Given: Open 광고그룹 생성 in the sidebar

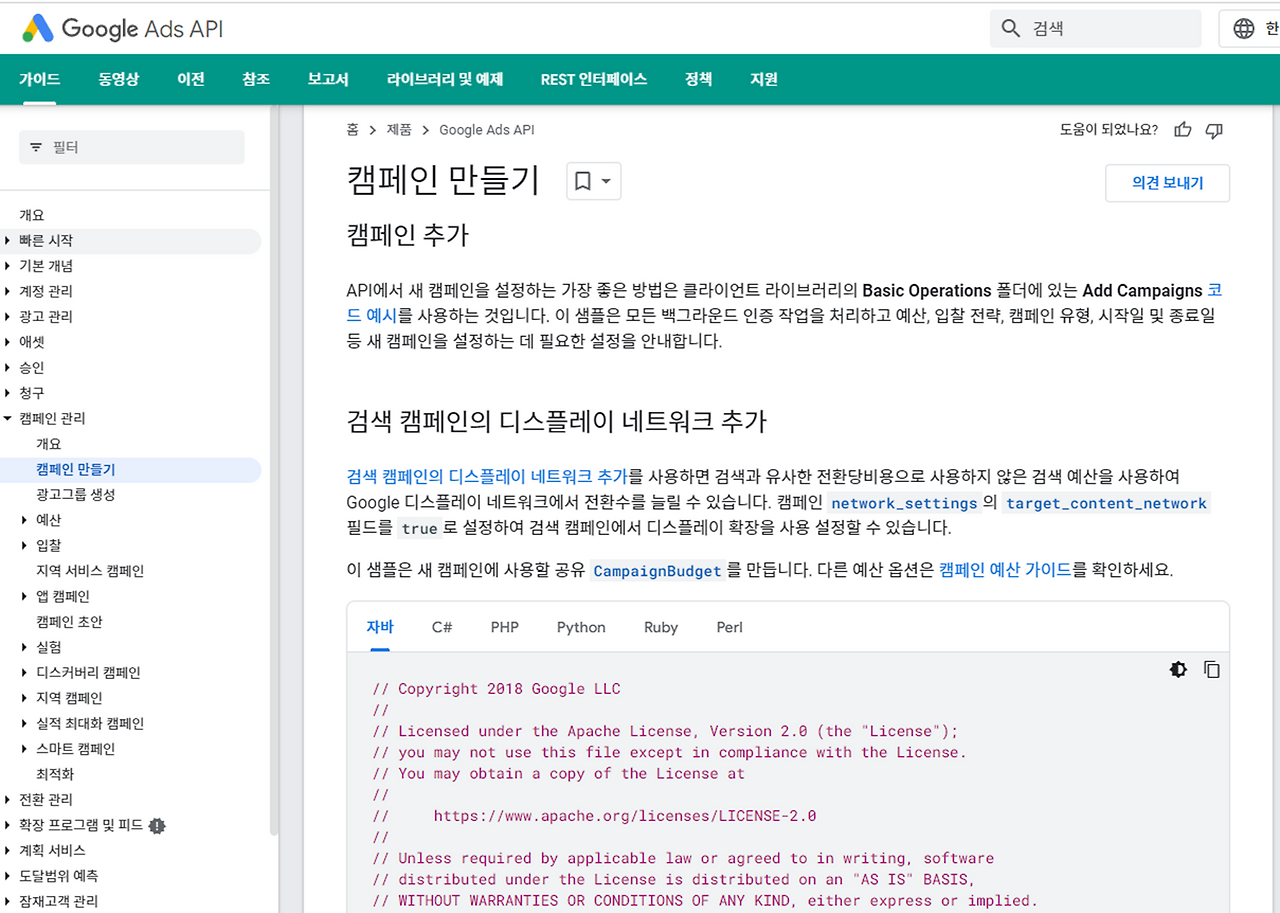Looking at the screenshot, I should [x=76, y=494].
